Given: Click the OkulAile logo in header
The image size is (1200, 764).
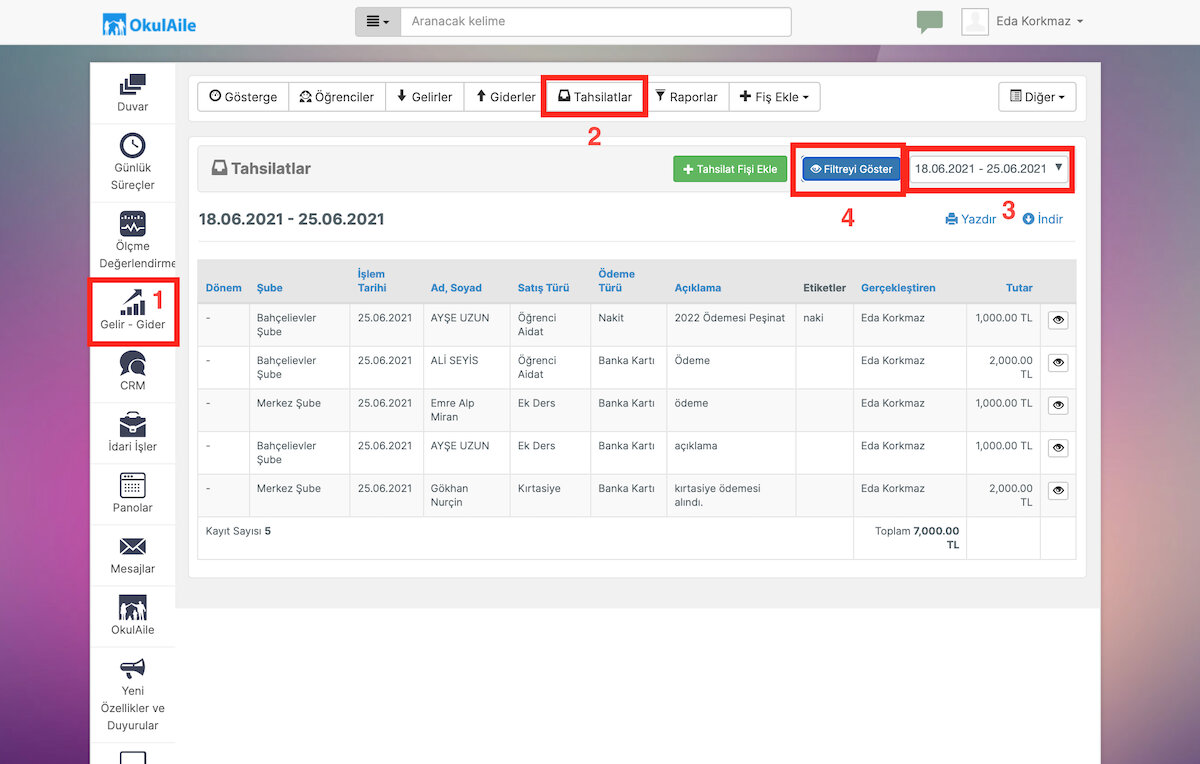Looking at the screenshot, I should coord(149,23).
